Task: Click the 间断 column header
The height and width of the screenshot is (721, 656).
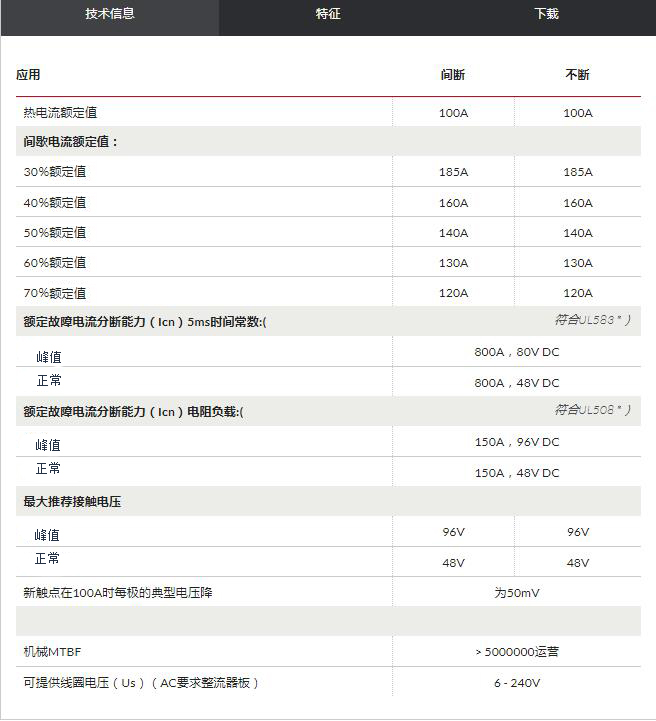Action: [x=453, y=75]
